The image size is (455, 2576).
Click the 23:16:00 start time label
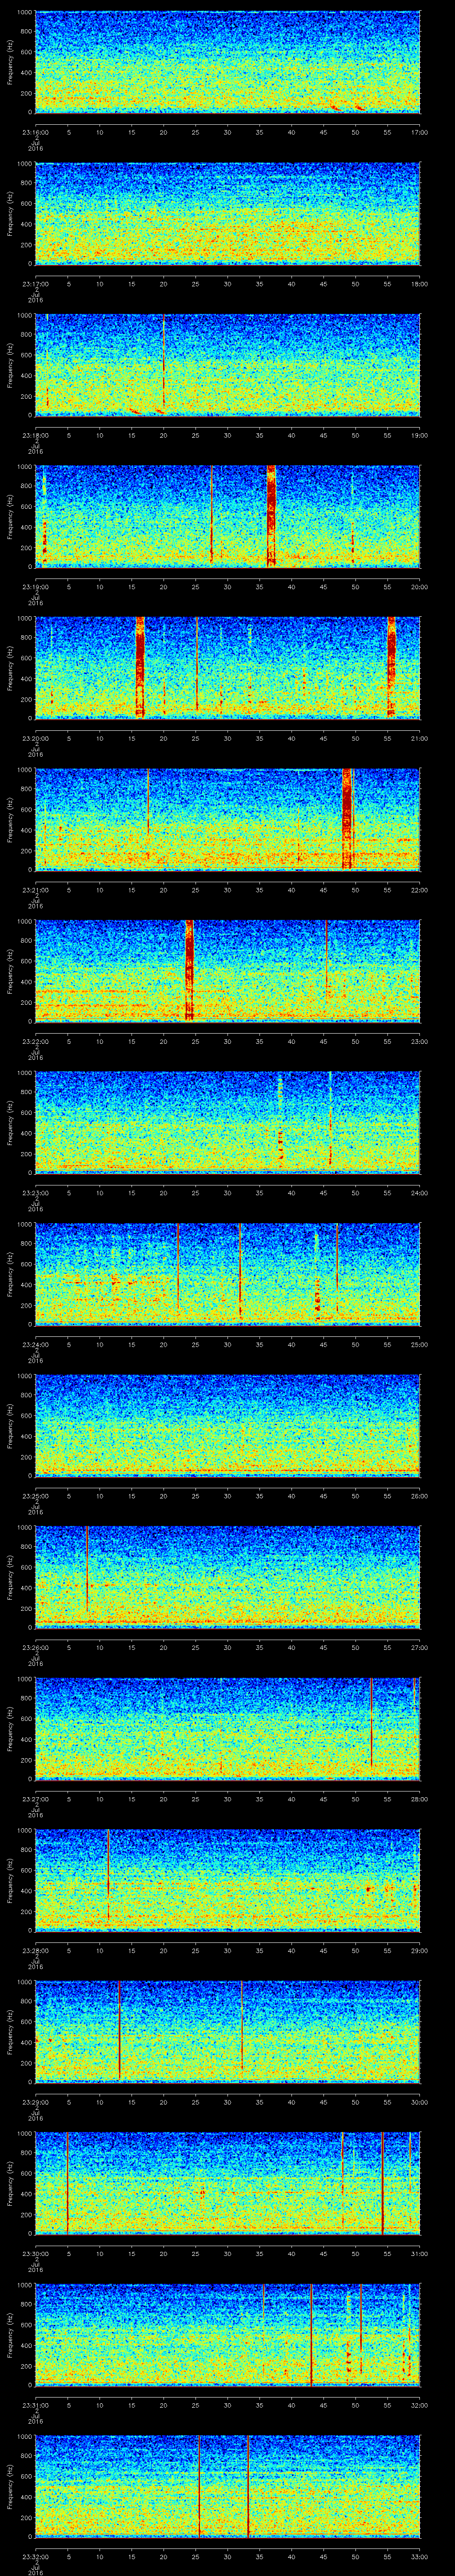tap(35, 131)
